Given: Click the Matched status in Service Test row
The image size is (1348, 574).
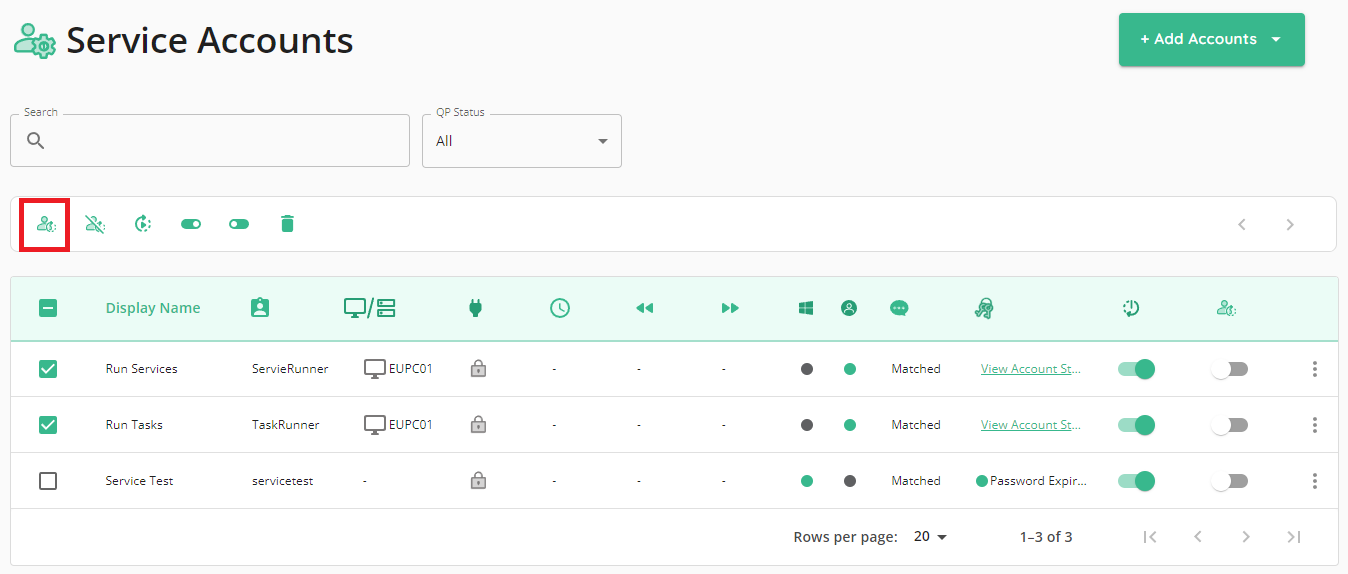Looking at the screenshot, I should pos(916,481).
